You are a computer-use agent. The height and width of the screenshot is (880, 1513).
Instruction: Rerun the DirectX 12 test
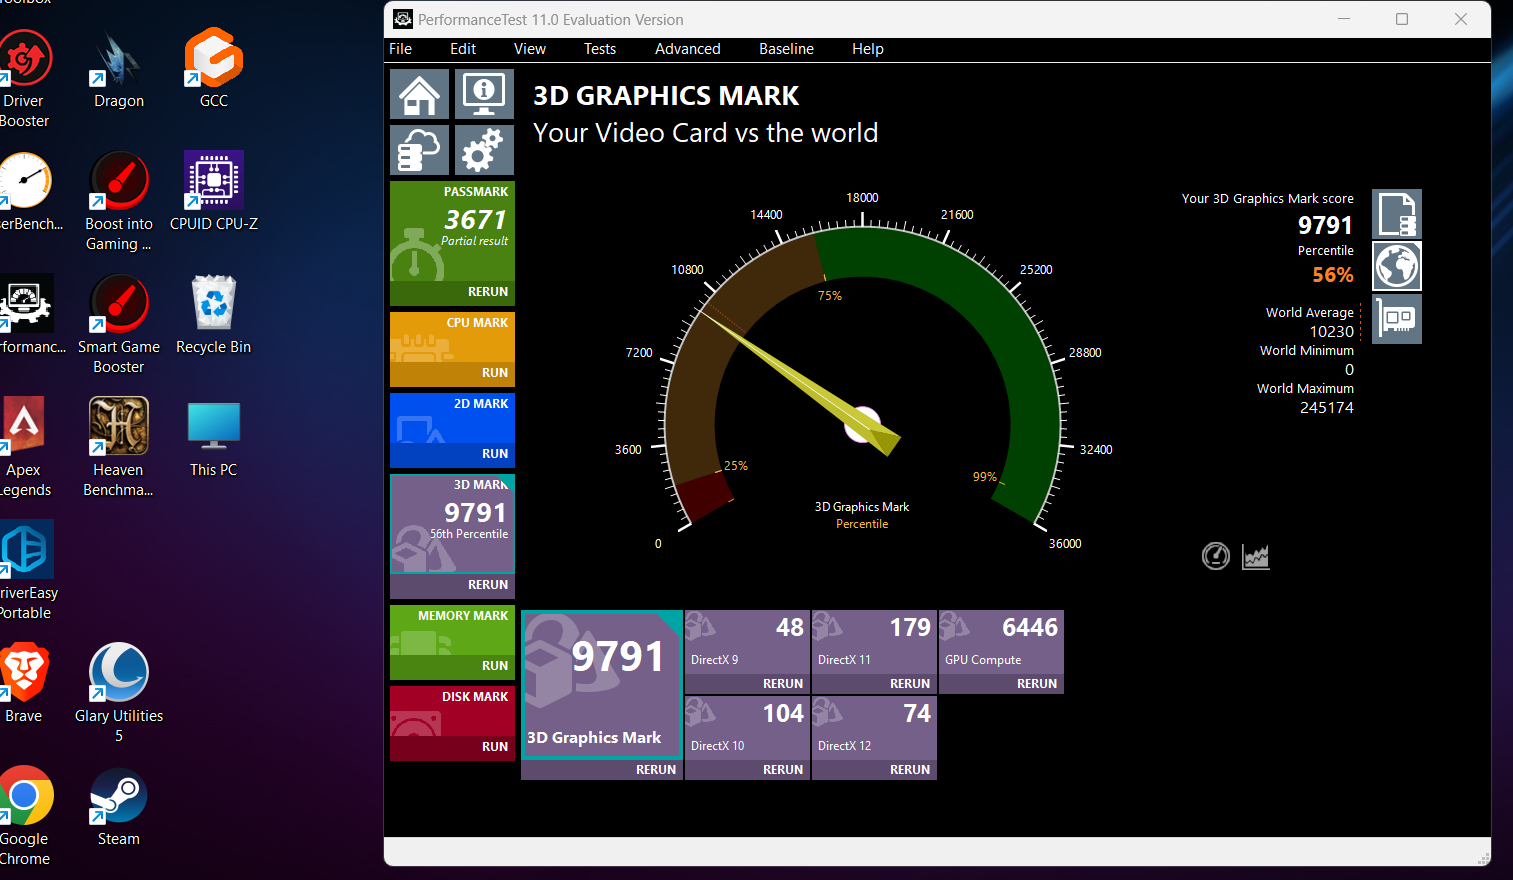point(910,770)
